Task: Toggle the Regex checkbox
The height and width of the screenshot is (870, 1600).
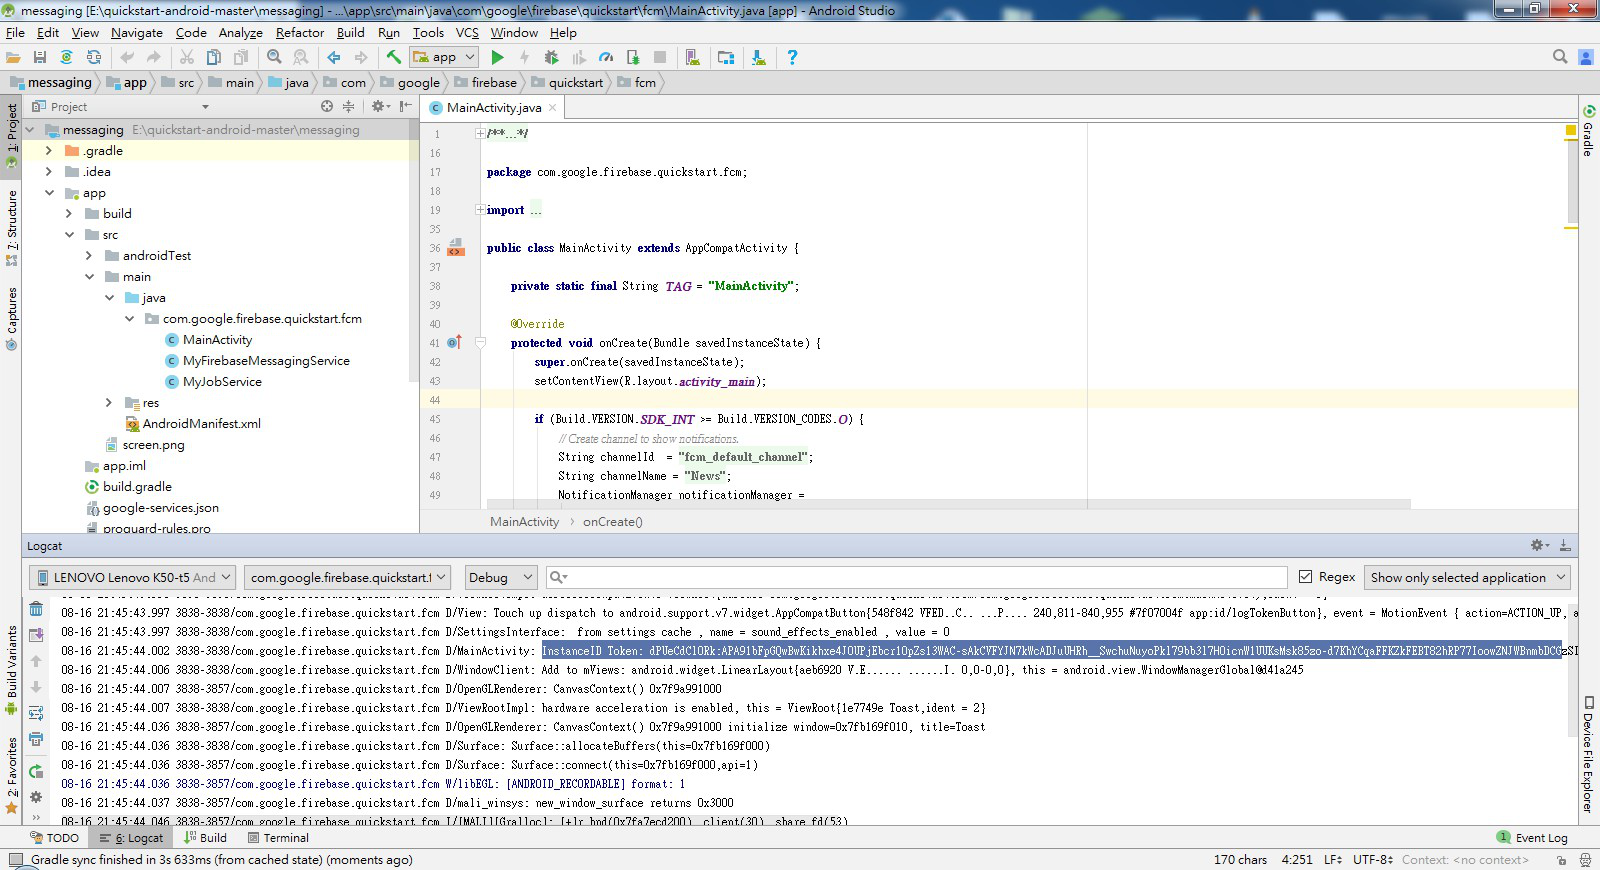Action: point(1305,577)
